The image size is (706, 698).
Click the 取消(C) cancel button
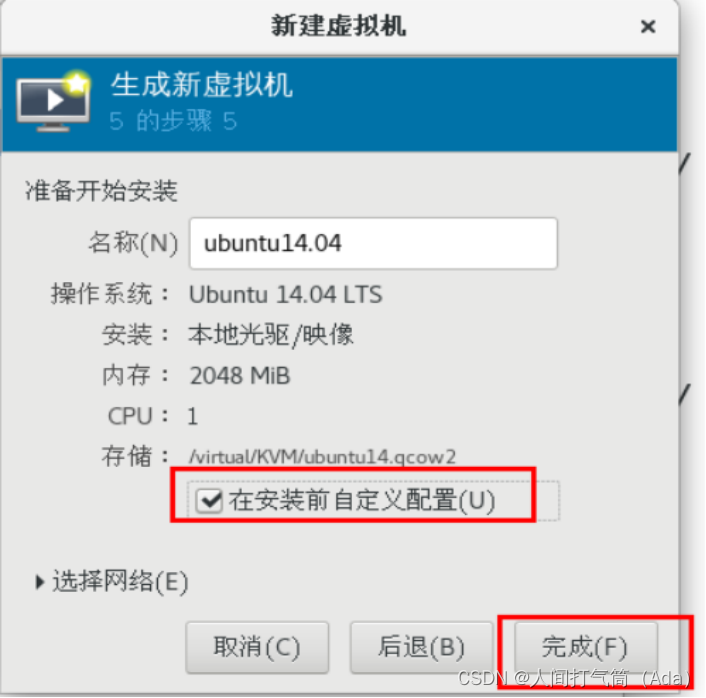click(257, 647)
